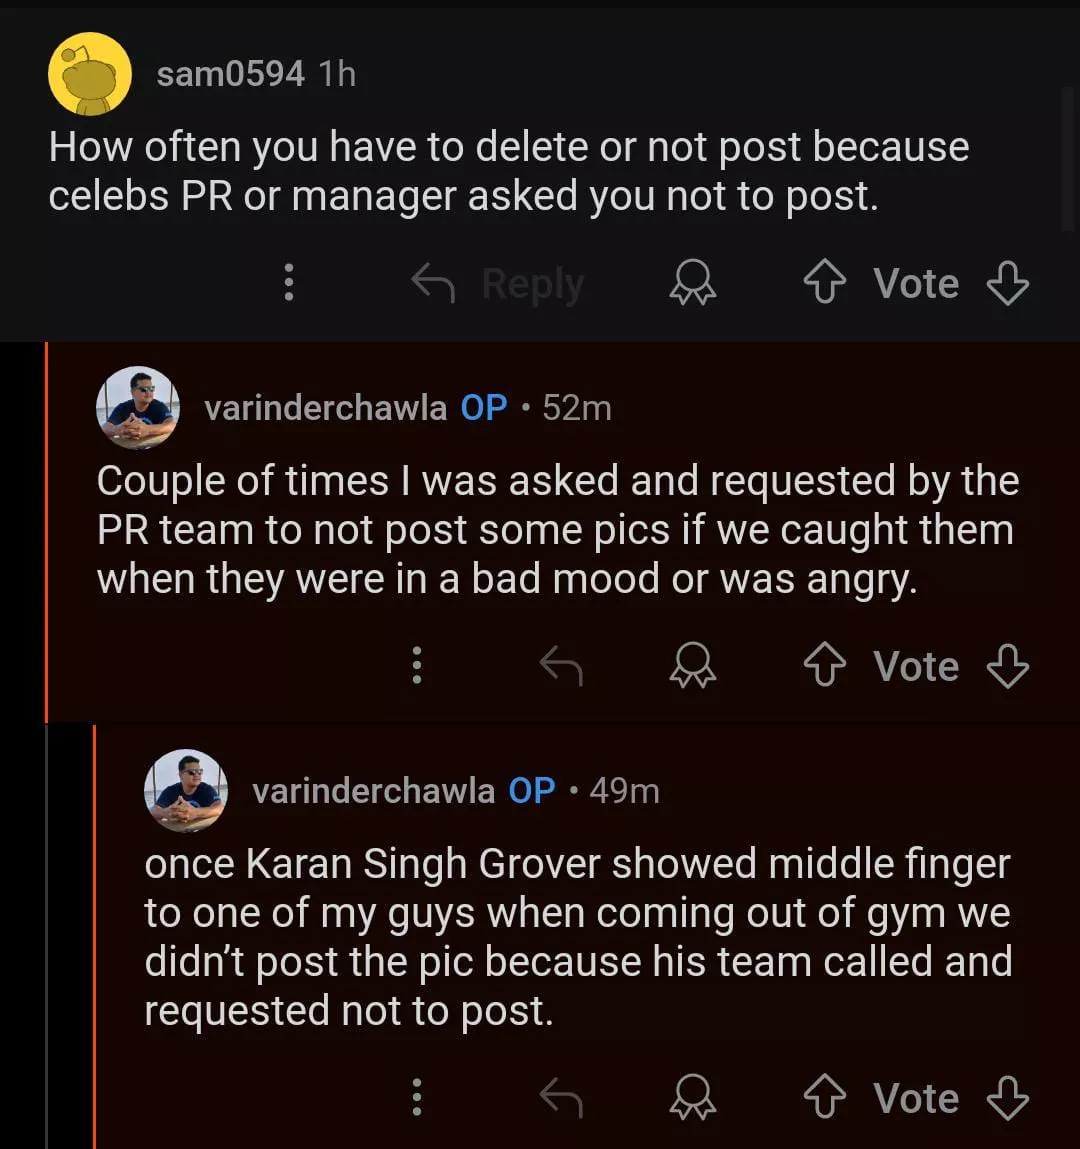Upvote sam0594's comment
This screenshot has width=1080, height=1149.
click(824, 284)
